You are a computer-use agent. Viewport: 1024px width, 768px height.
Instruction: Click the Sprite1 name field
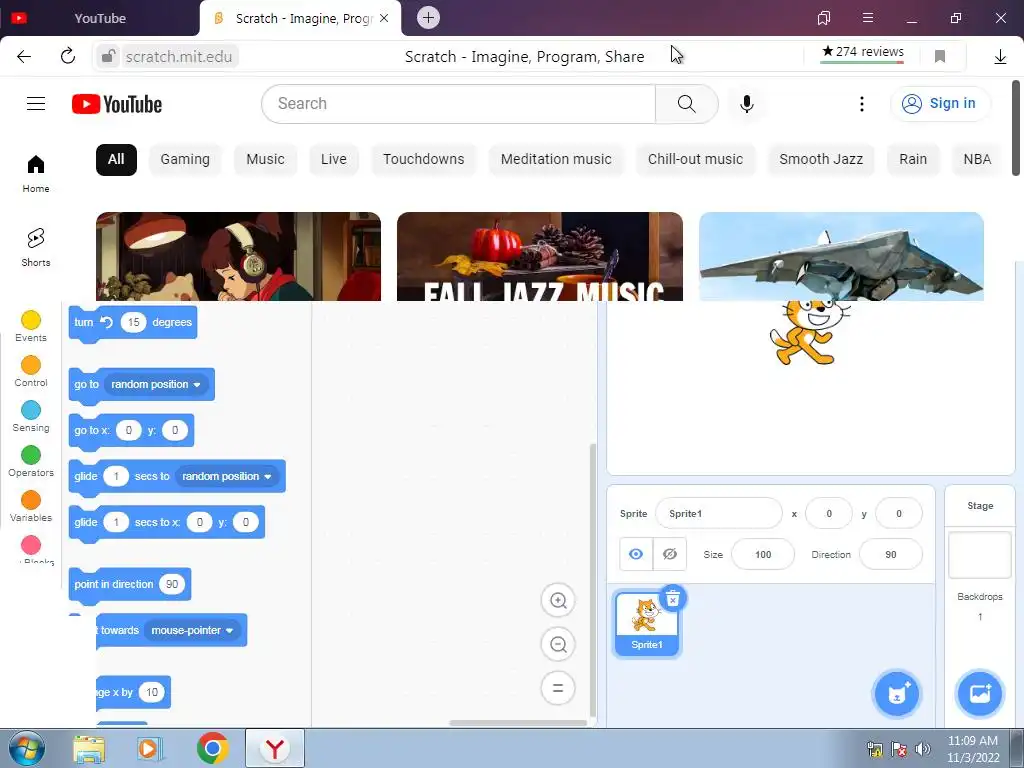(718, 513)
